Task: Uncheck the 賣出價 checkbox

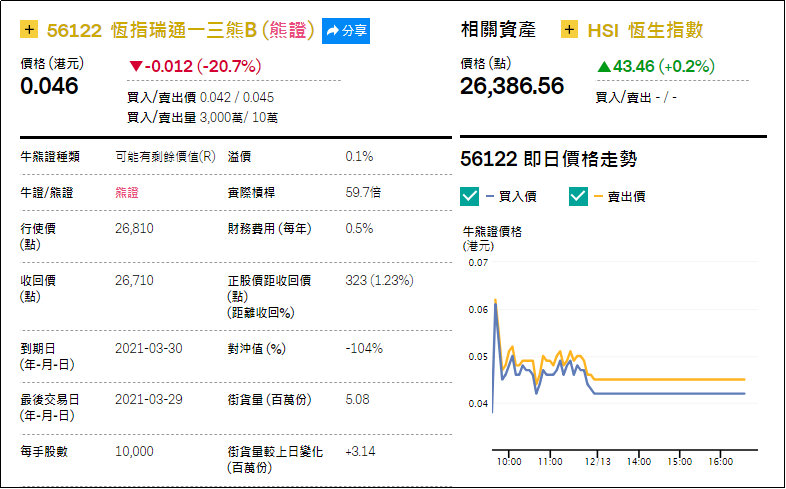Action: point(578,196)
